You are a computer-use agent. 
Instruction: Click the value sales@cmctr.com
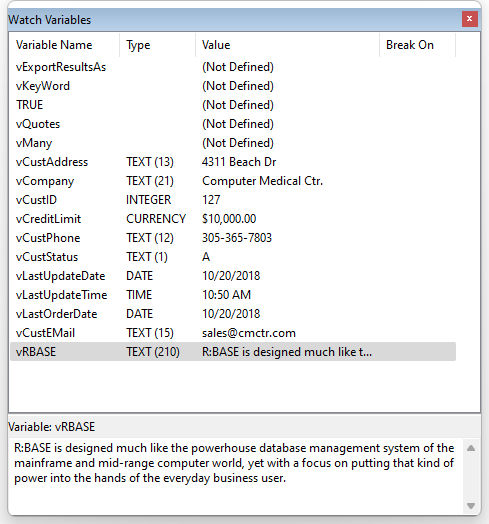249,333
